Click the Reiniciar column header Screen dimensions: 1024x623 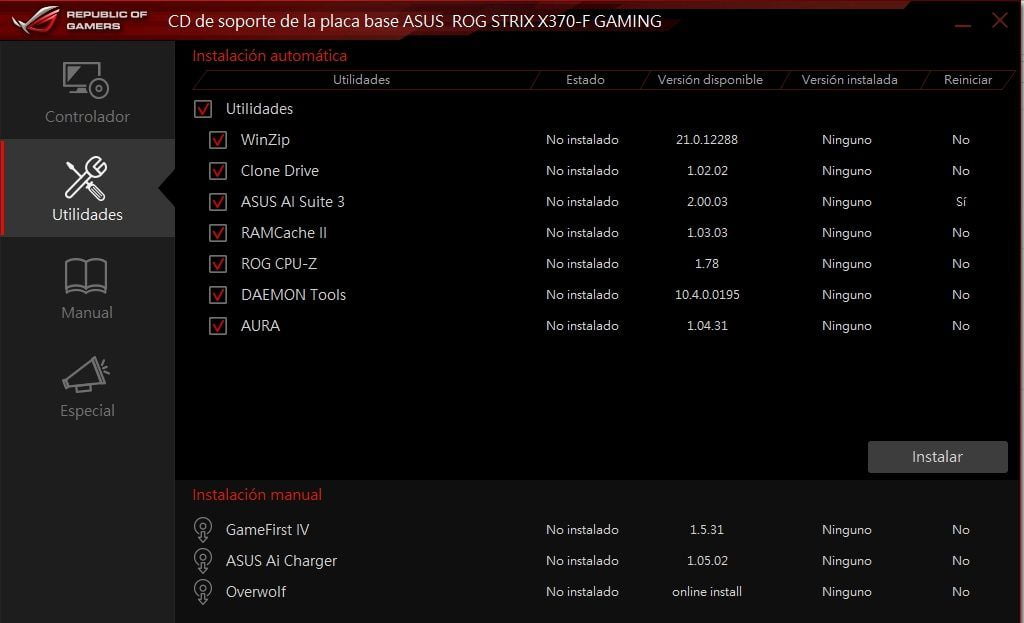pos(967,80)
